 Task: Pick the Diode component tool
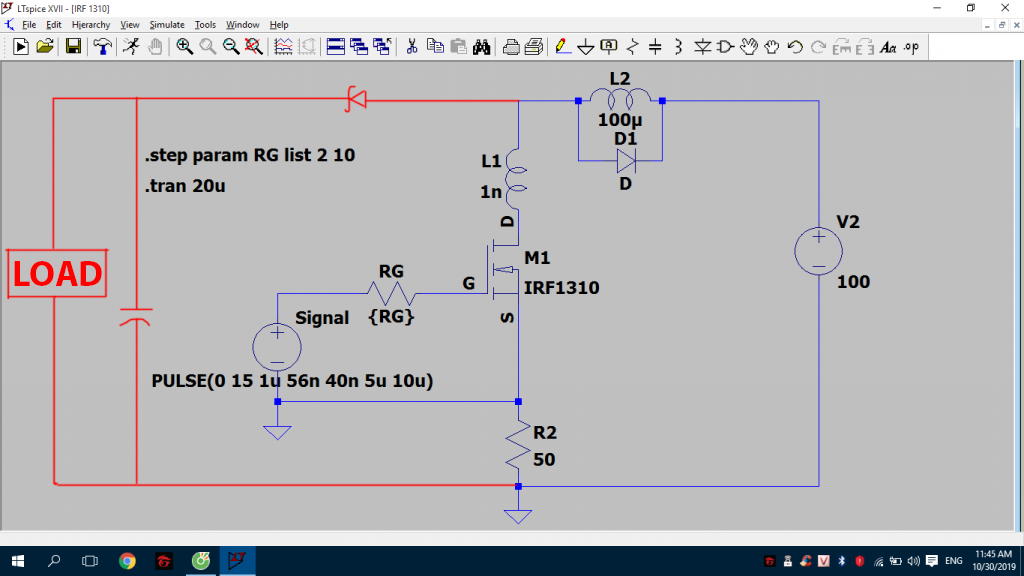pyautogui.click(x=702, y=46)
